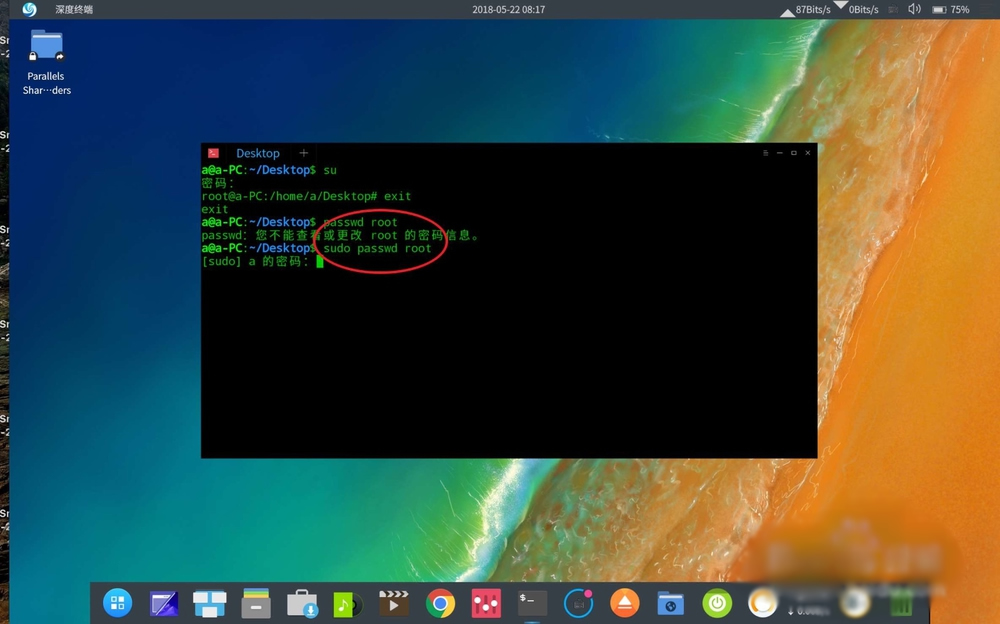1000x624 pixels.
Task: Launch Google Chrome from the dock
Action: point(440,603)
